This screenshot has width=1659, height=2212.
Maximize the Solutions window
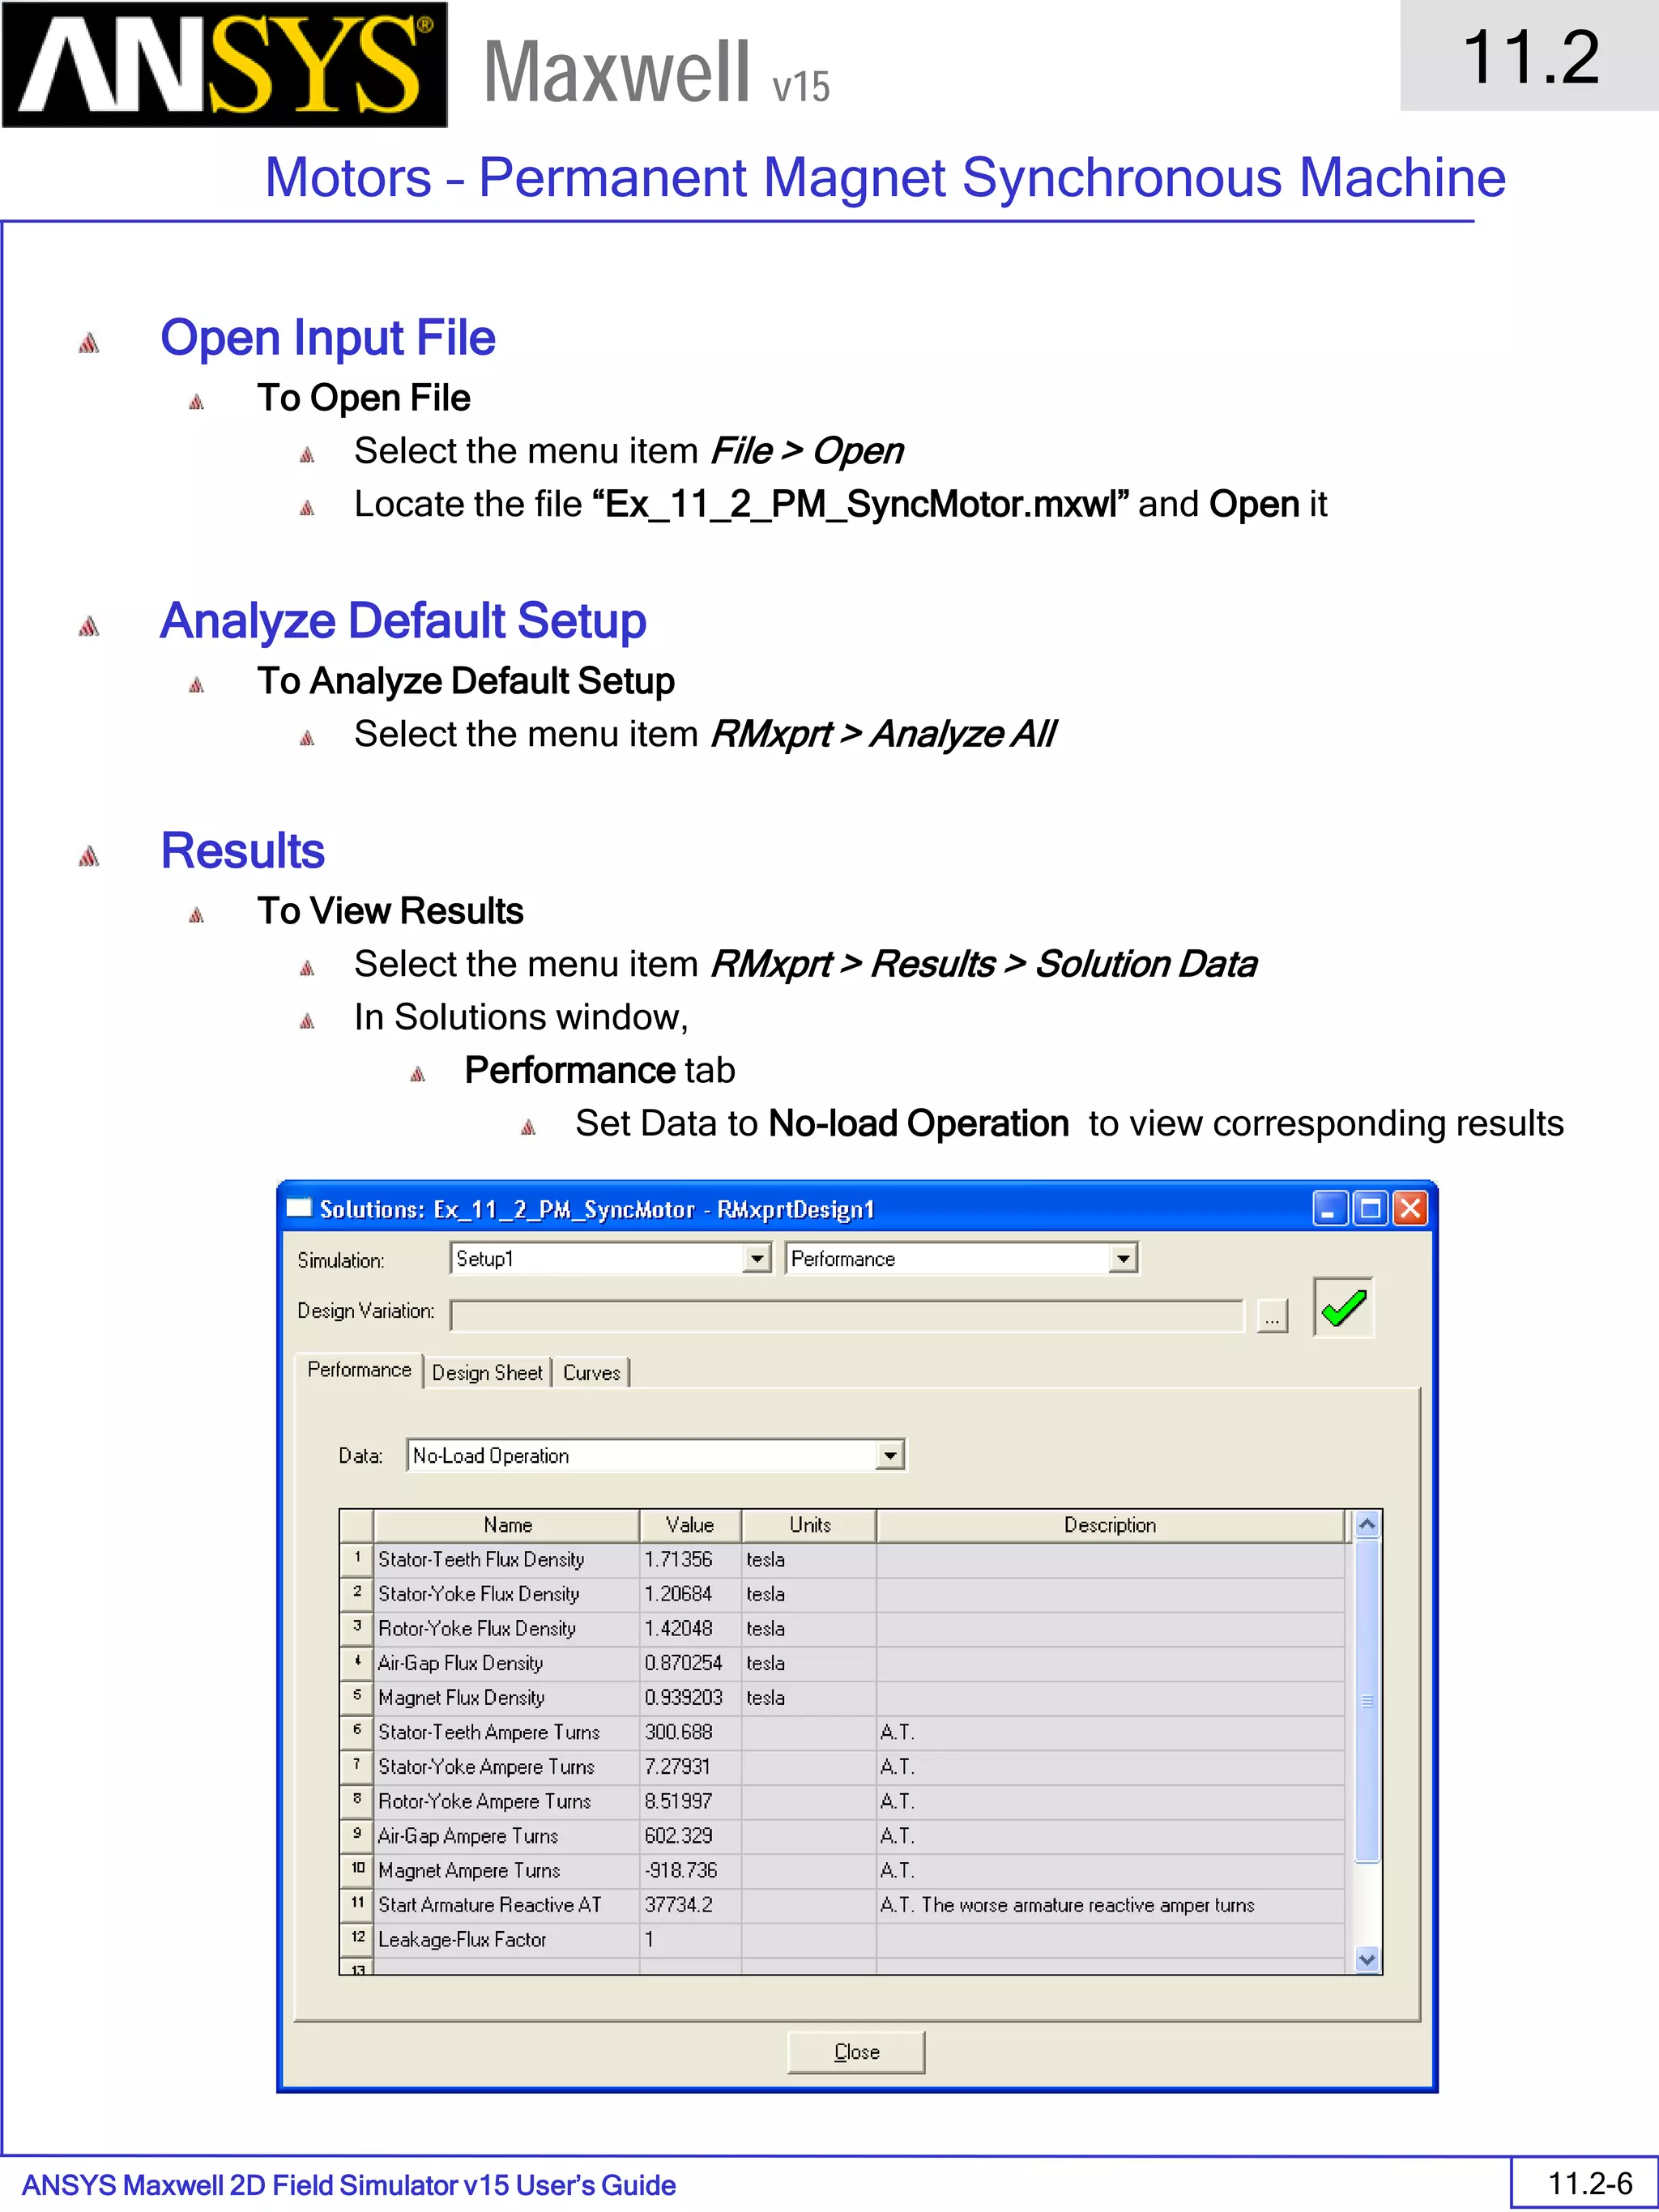tap(1371, 1208)
